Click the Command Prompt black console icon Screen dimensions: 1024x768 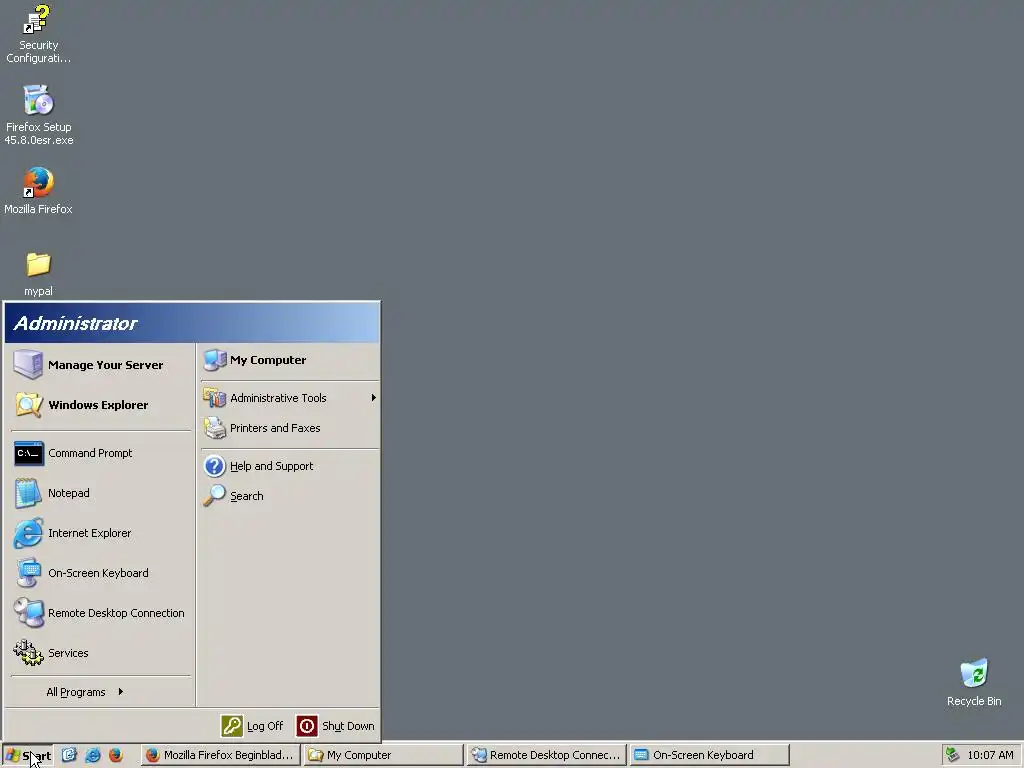tap(29, 453)
